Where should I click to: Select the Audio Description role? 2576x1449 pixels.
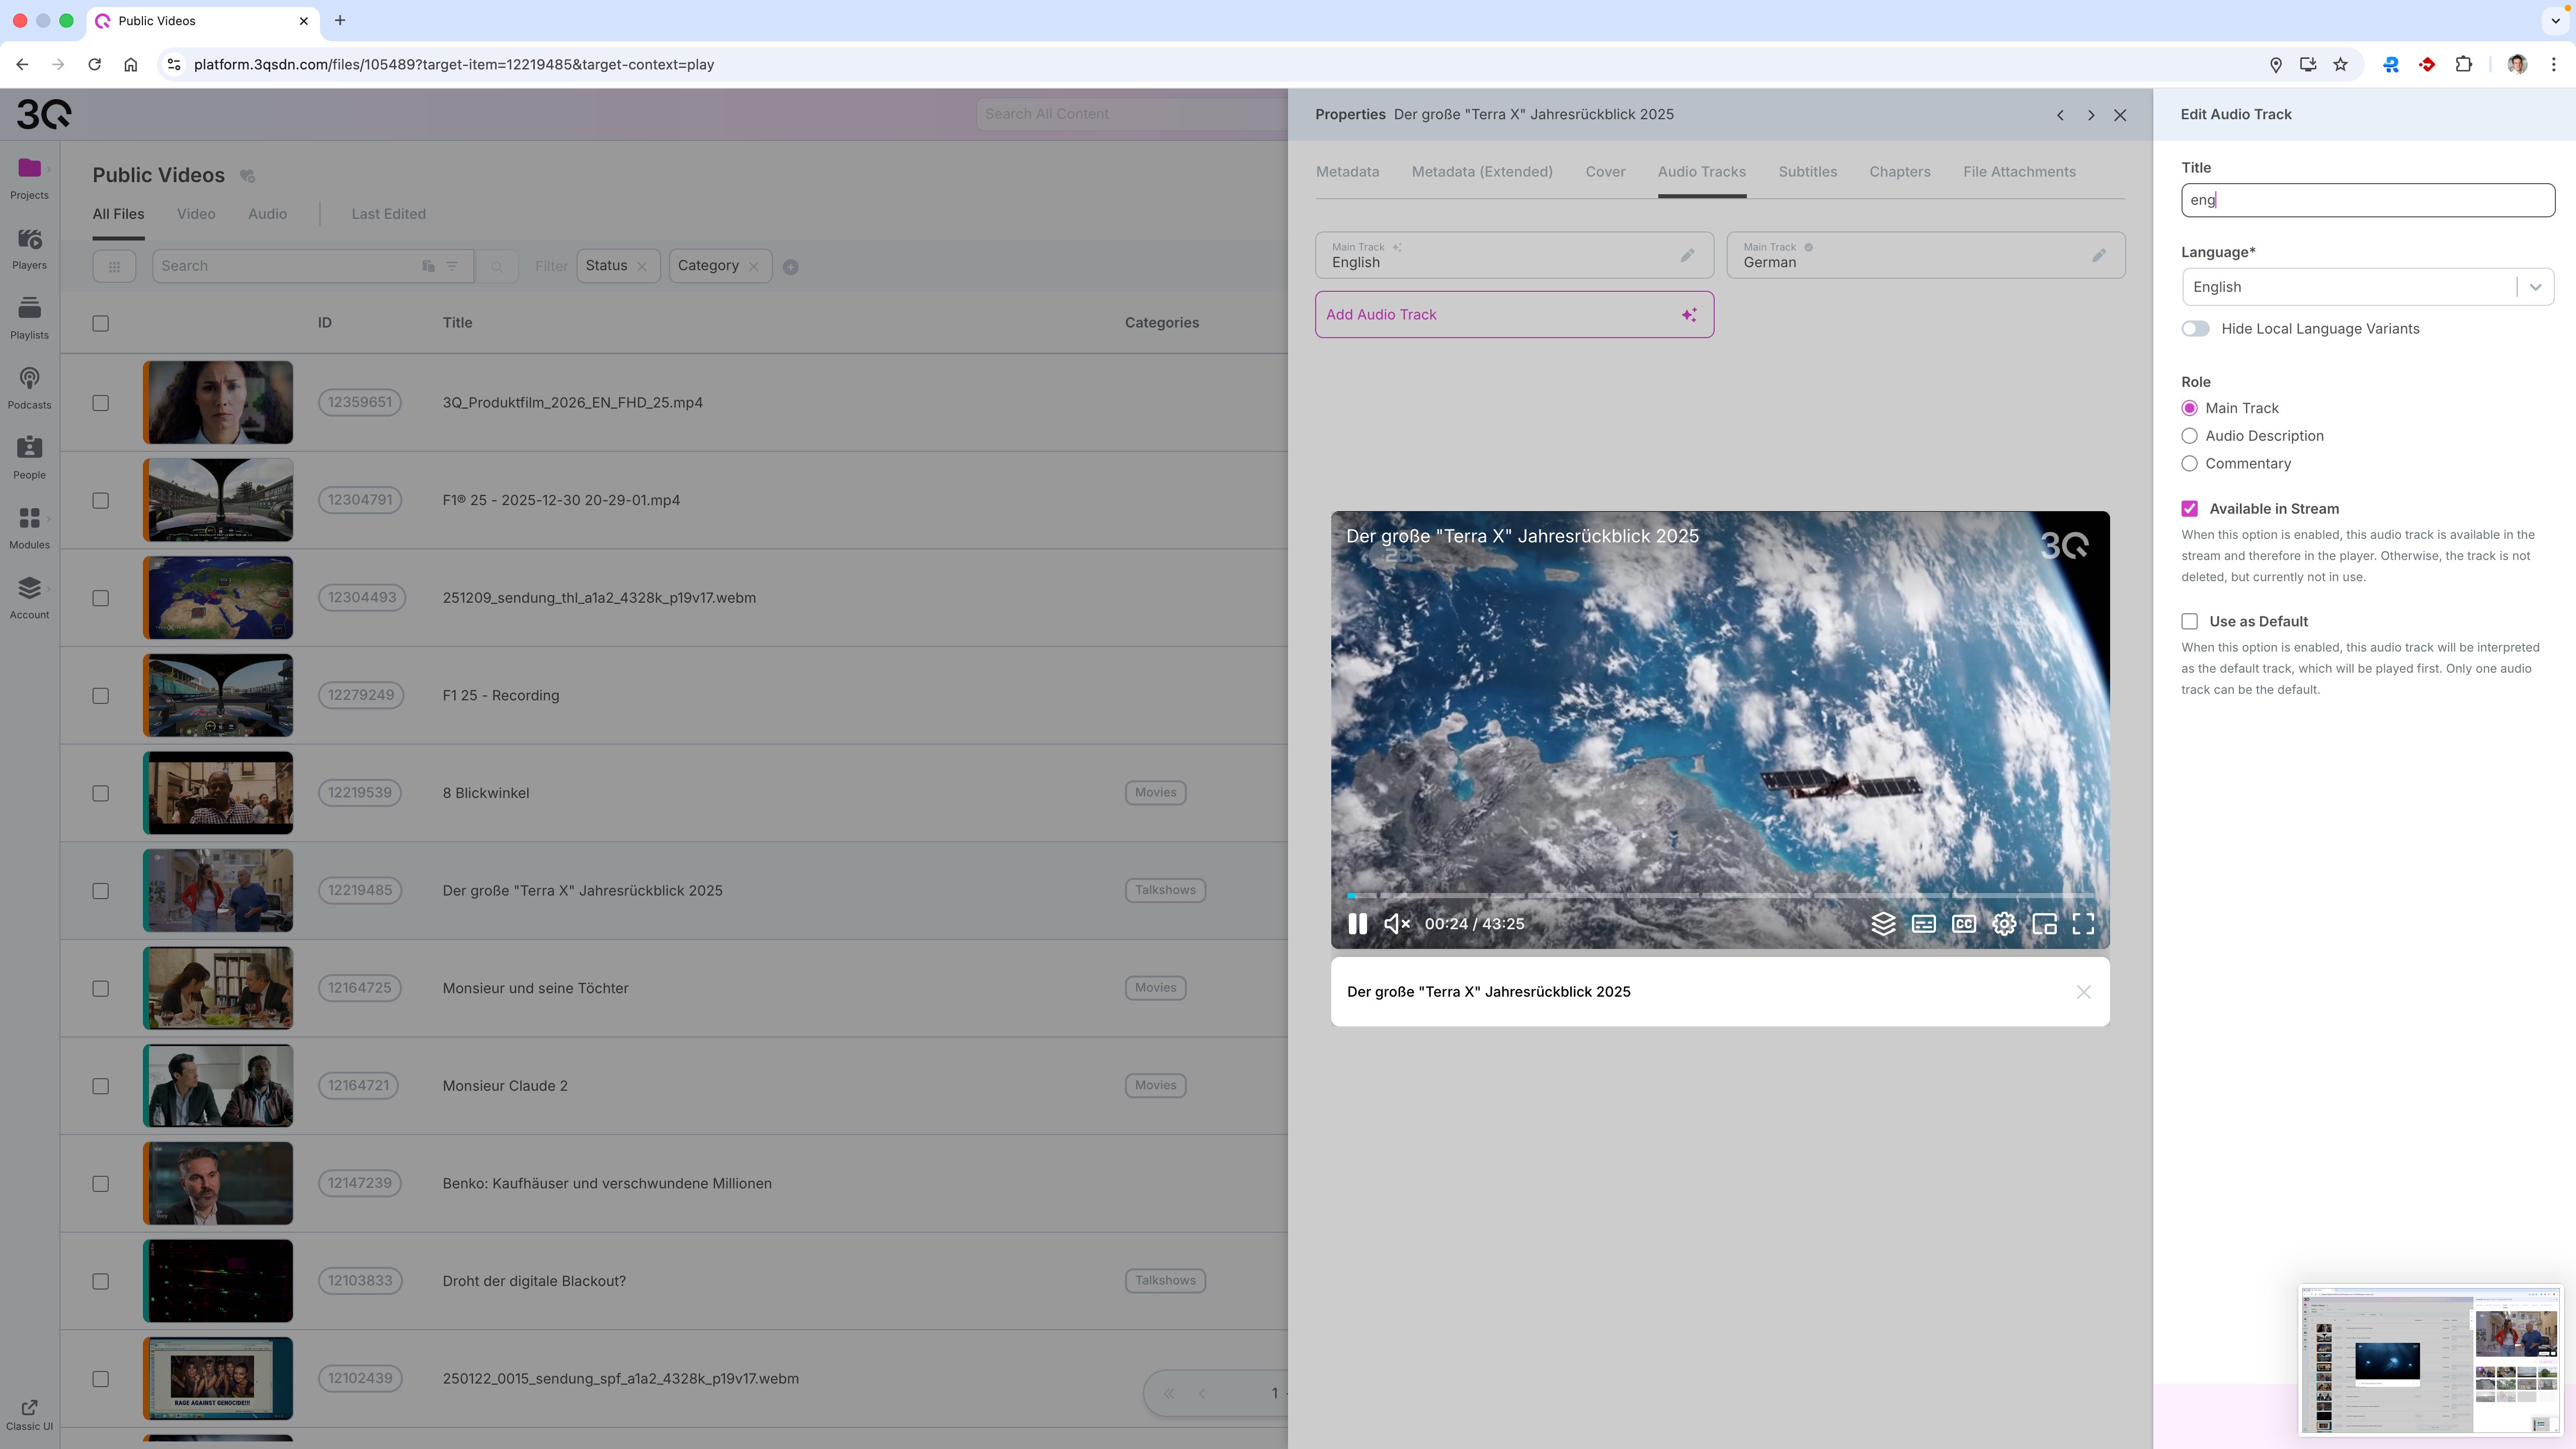[2190, 436]
